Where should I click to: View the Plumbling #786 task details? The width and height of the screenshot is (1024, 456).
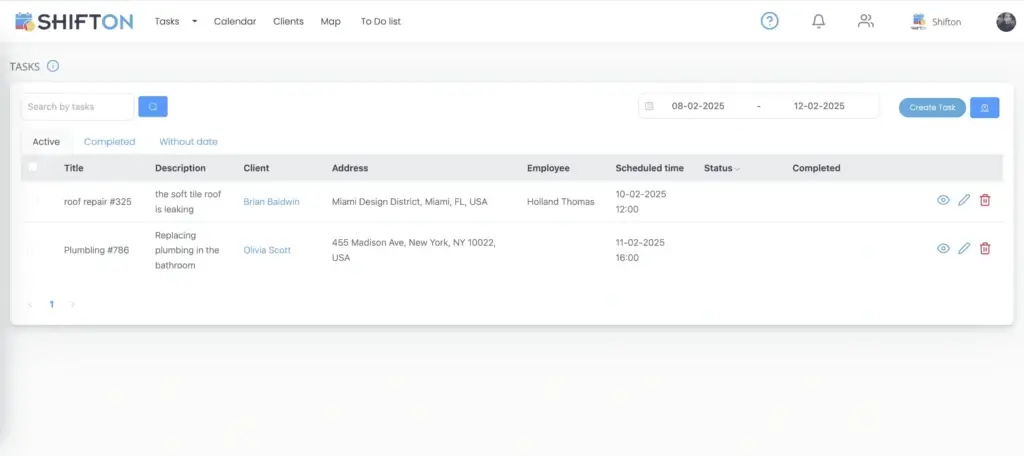tap(943, 249)
